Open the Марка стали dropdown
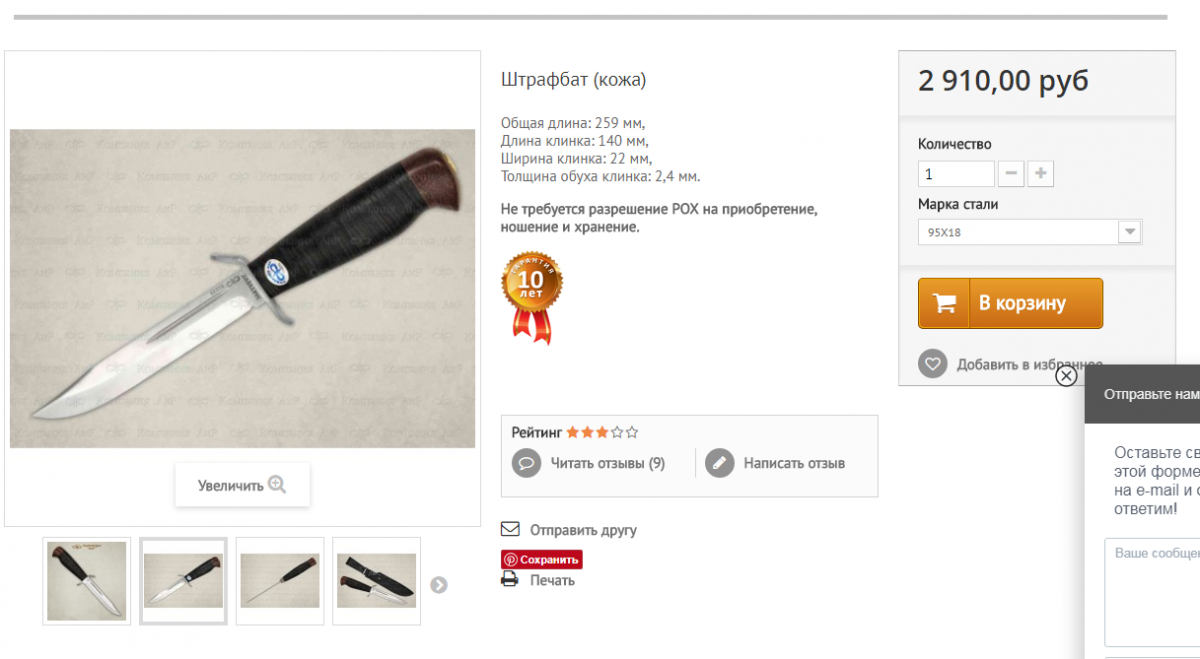 1030,232
